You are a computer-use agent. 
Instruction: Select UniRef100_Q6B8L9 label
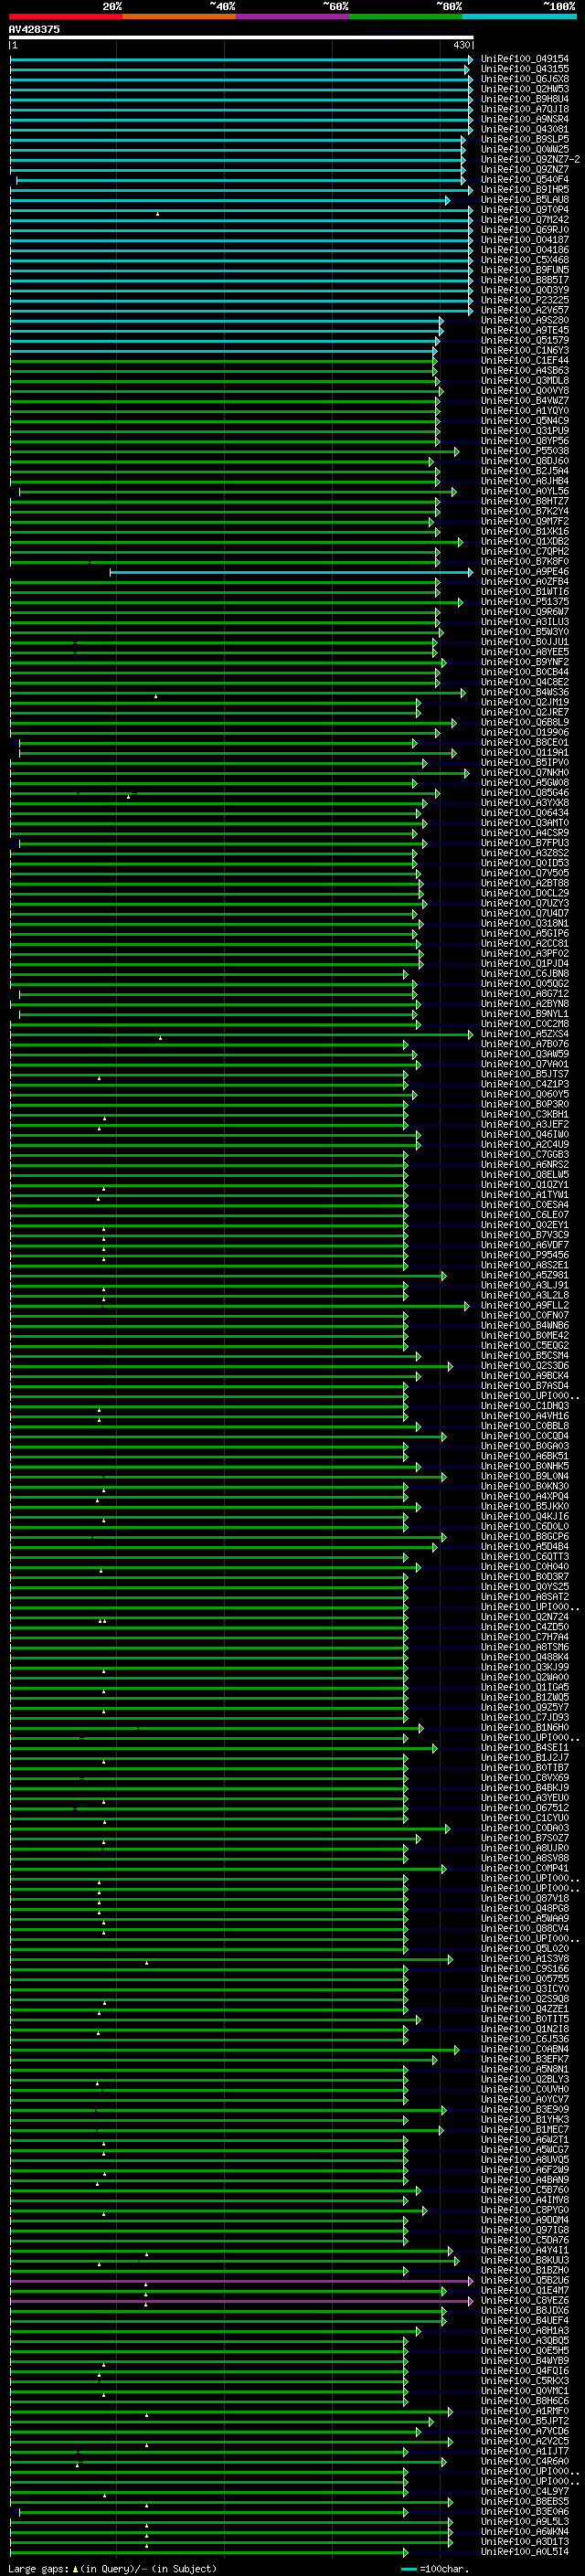tap(525, 722)
